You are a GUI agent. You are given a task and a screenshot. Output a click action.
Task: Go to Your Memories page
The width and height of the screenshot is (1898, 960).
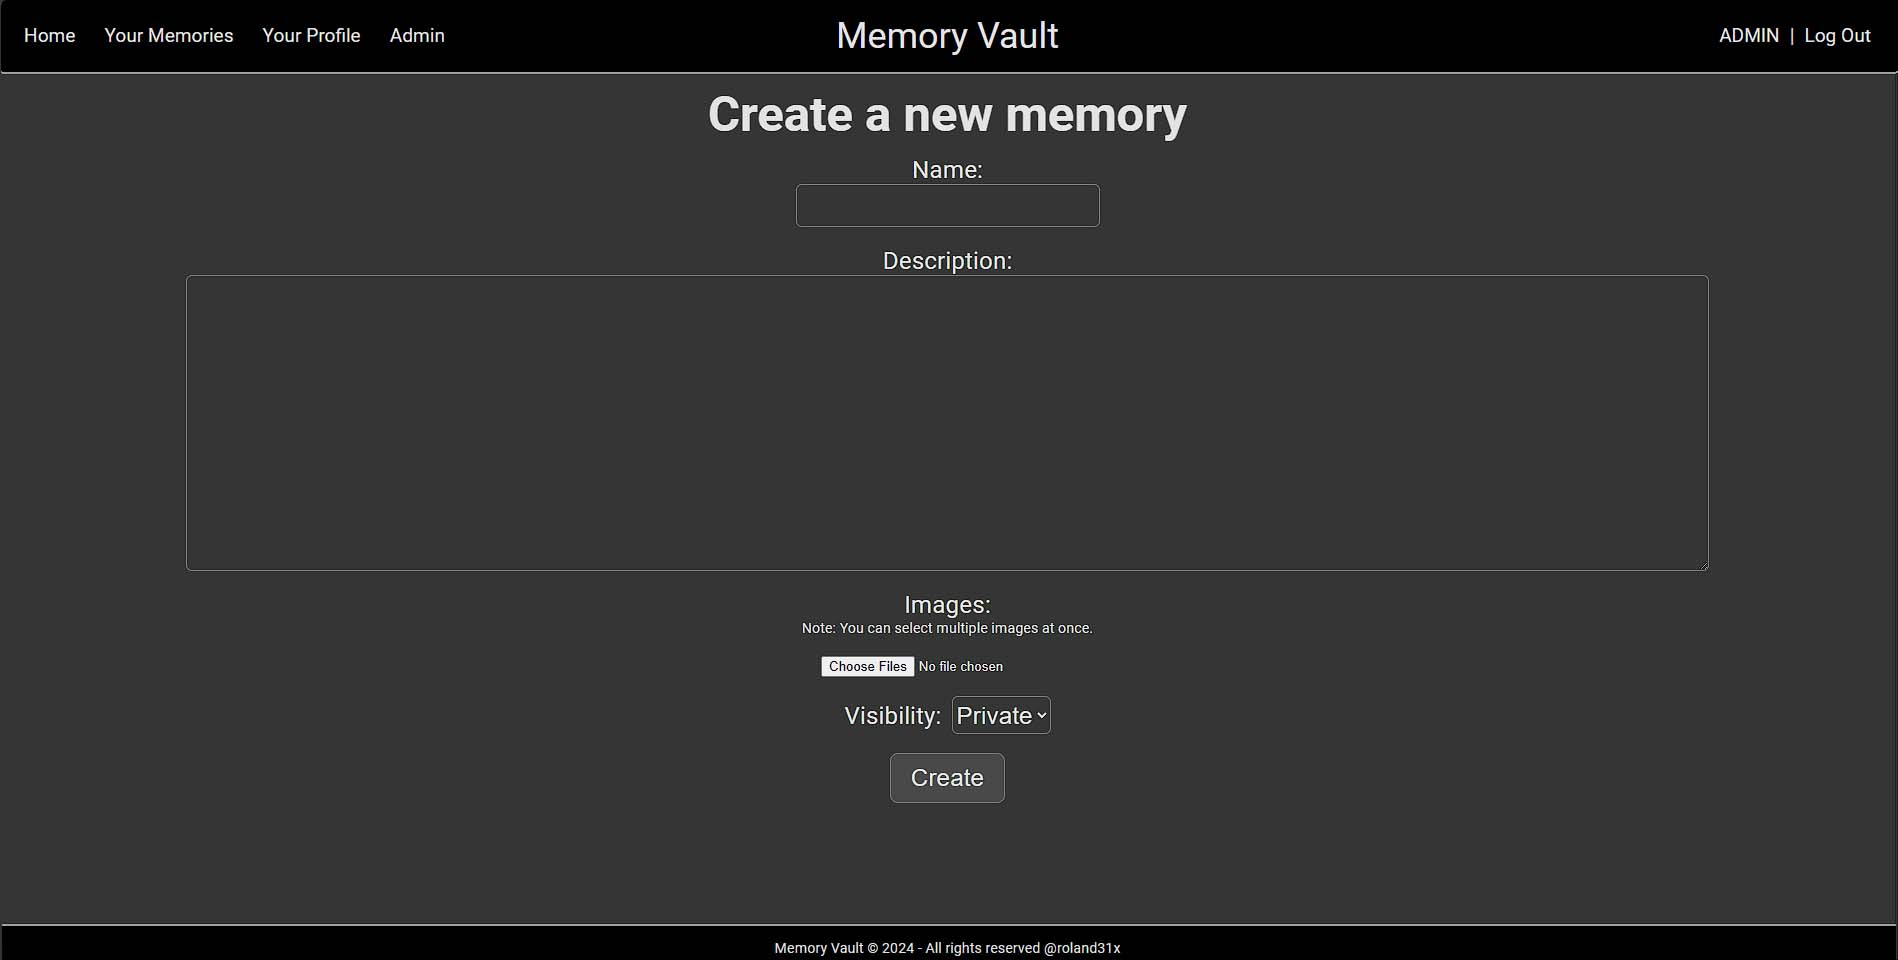168,36
